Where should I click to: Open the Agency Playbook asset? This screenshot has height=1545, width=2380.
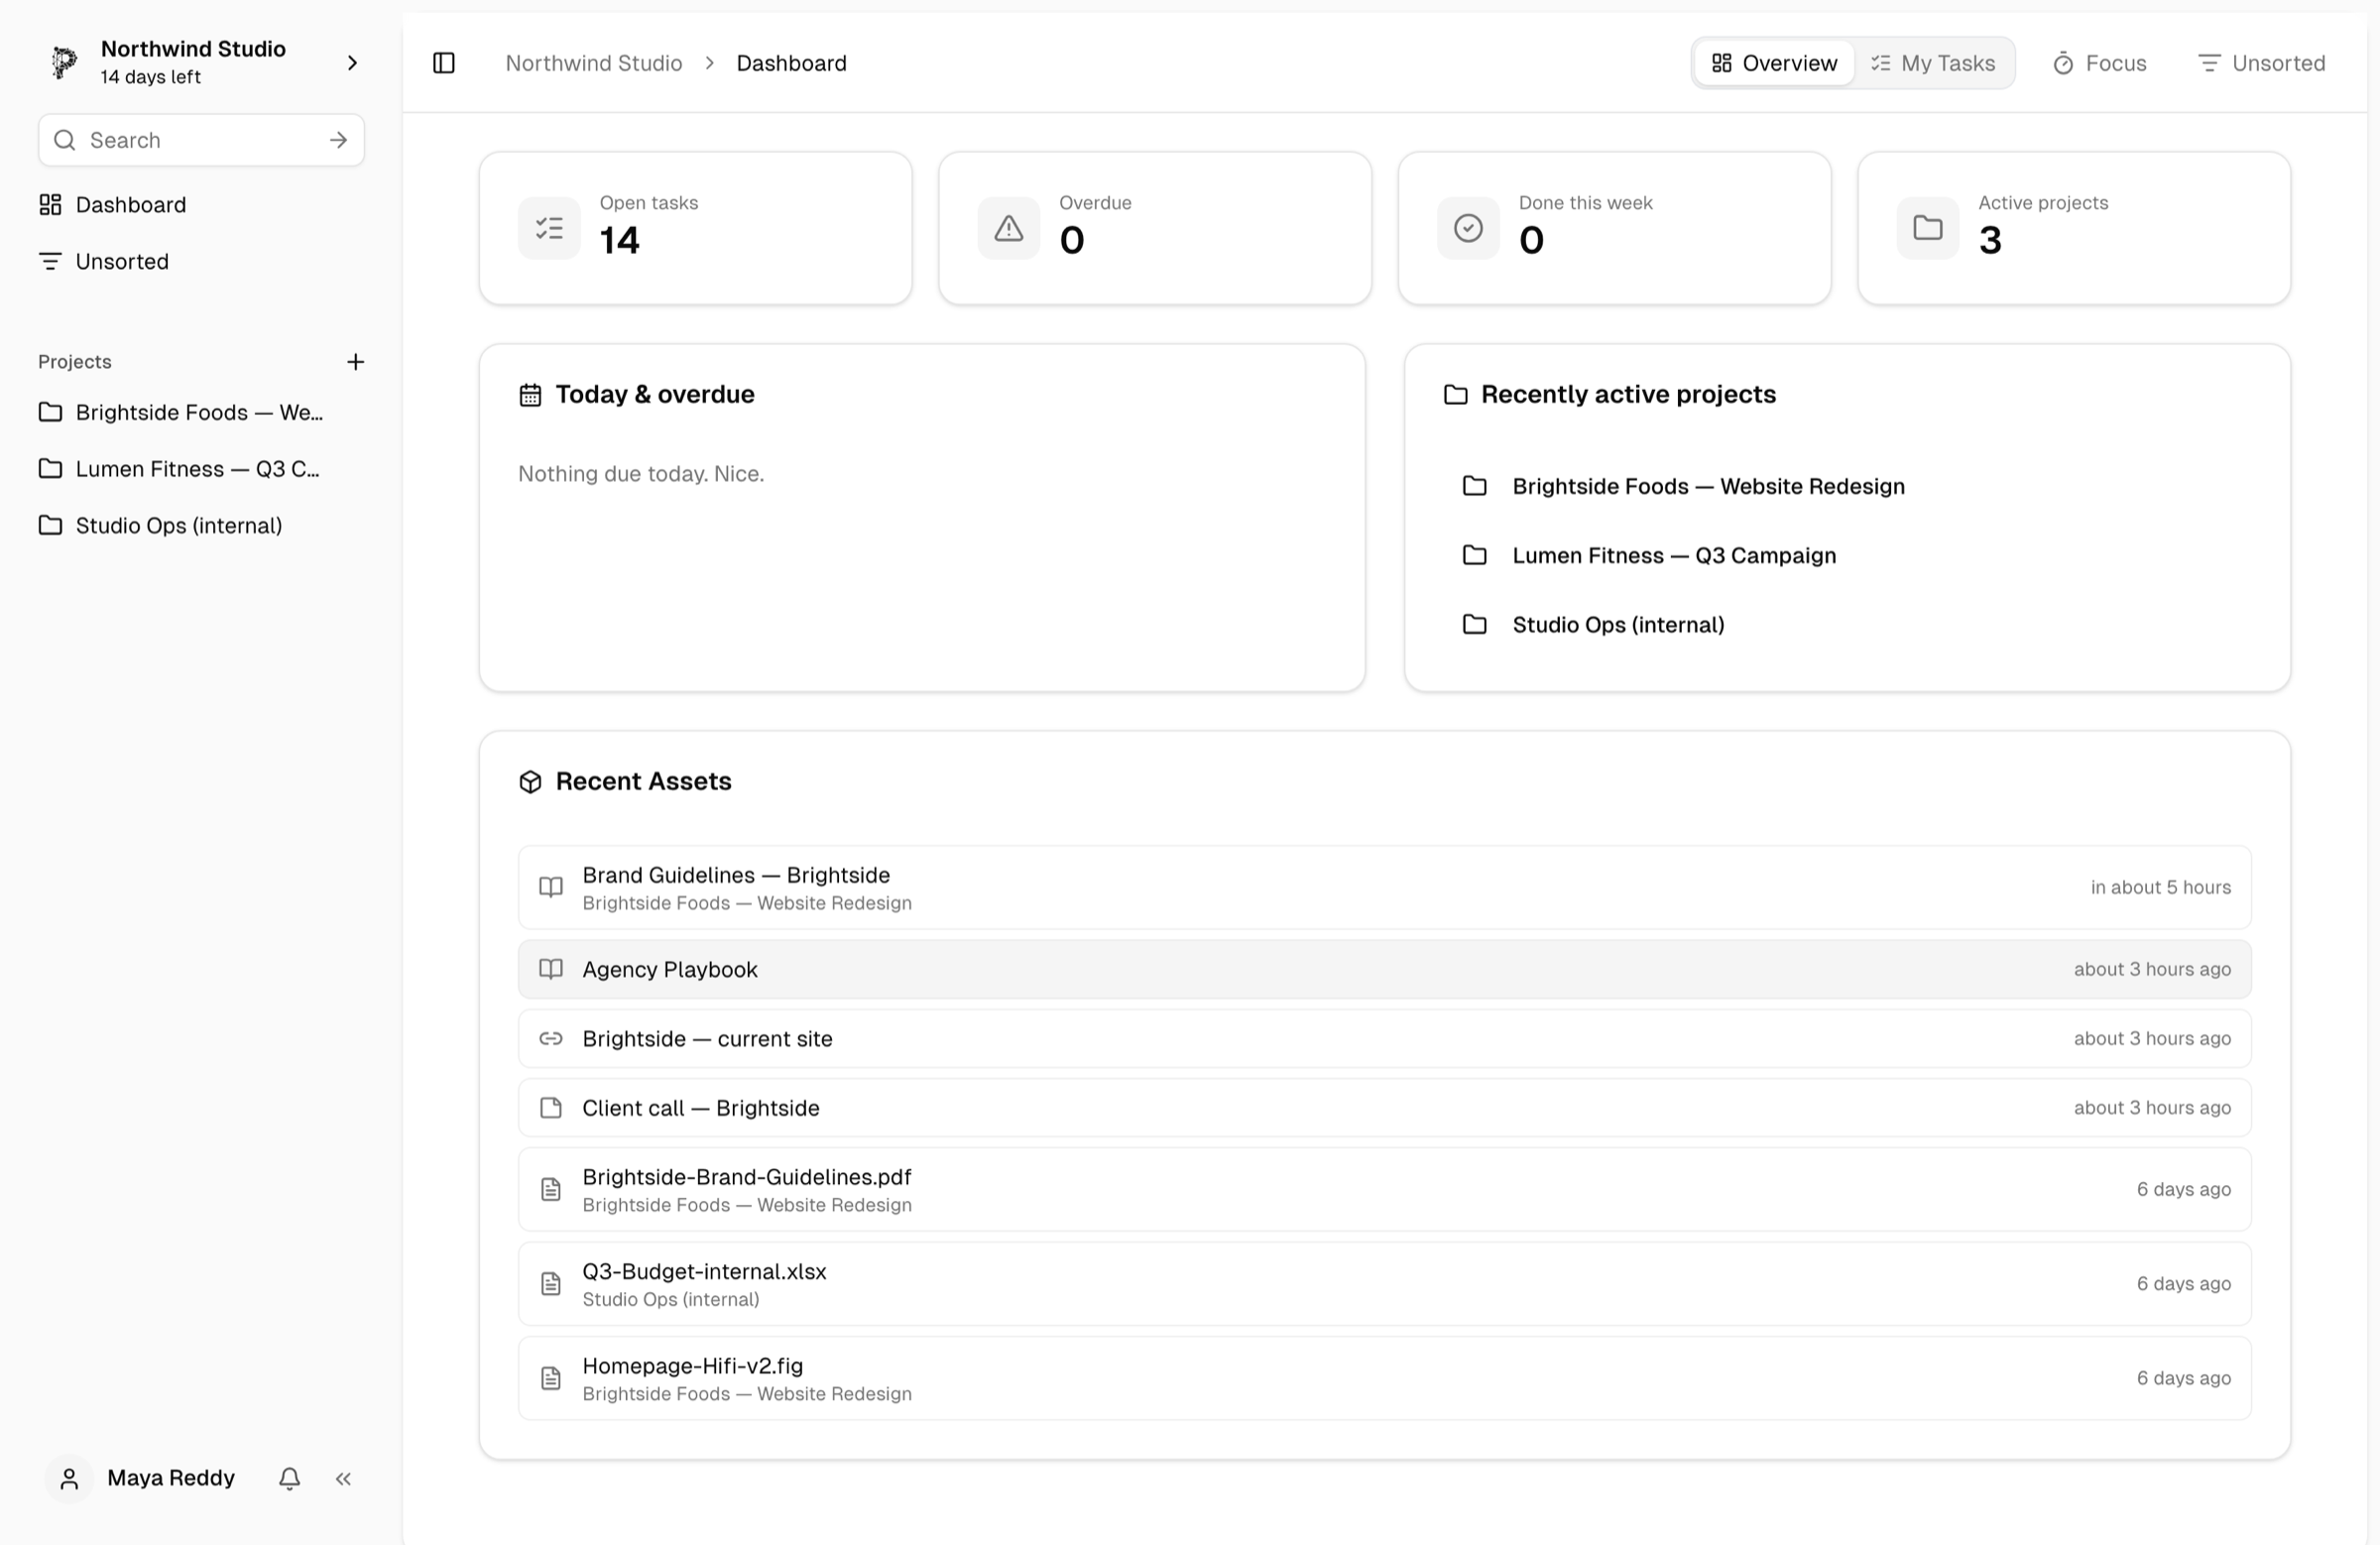(1384, 969)
